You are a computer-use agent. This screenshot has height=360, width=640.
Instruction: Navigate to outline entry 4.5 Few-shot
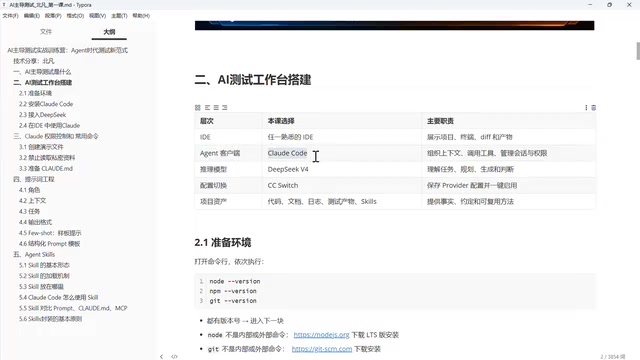50,233
